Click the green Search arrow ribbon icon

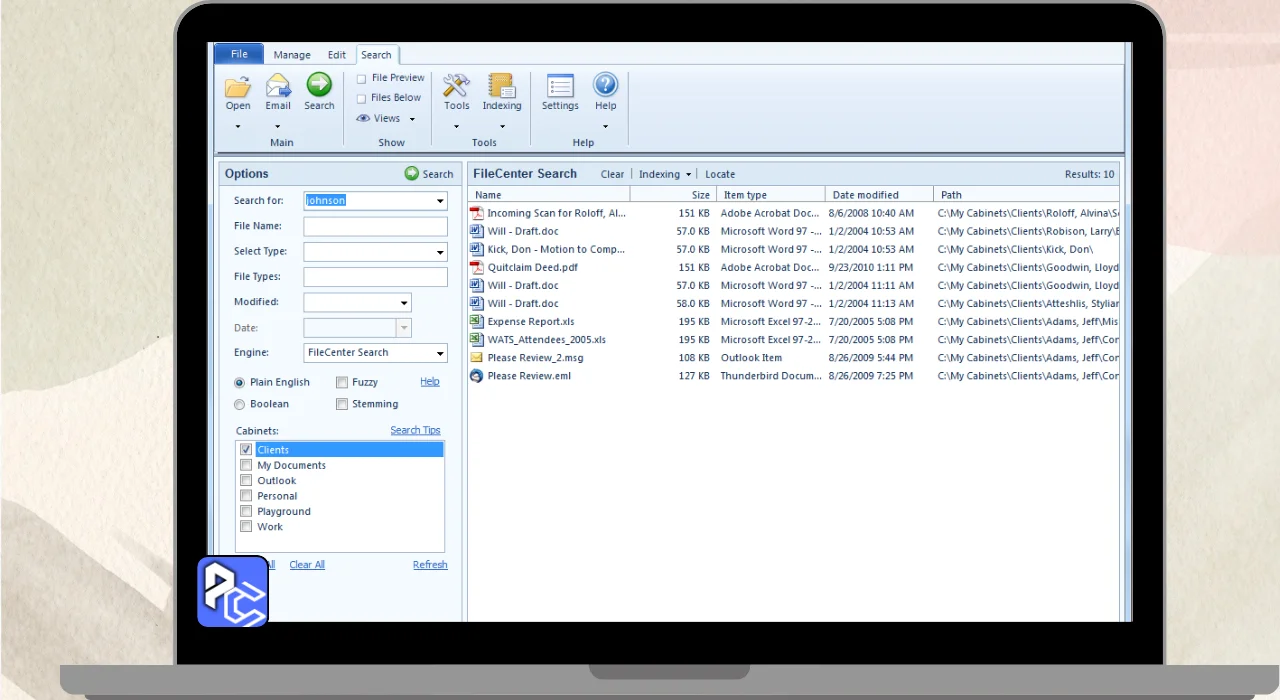(x=319, y=86)
